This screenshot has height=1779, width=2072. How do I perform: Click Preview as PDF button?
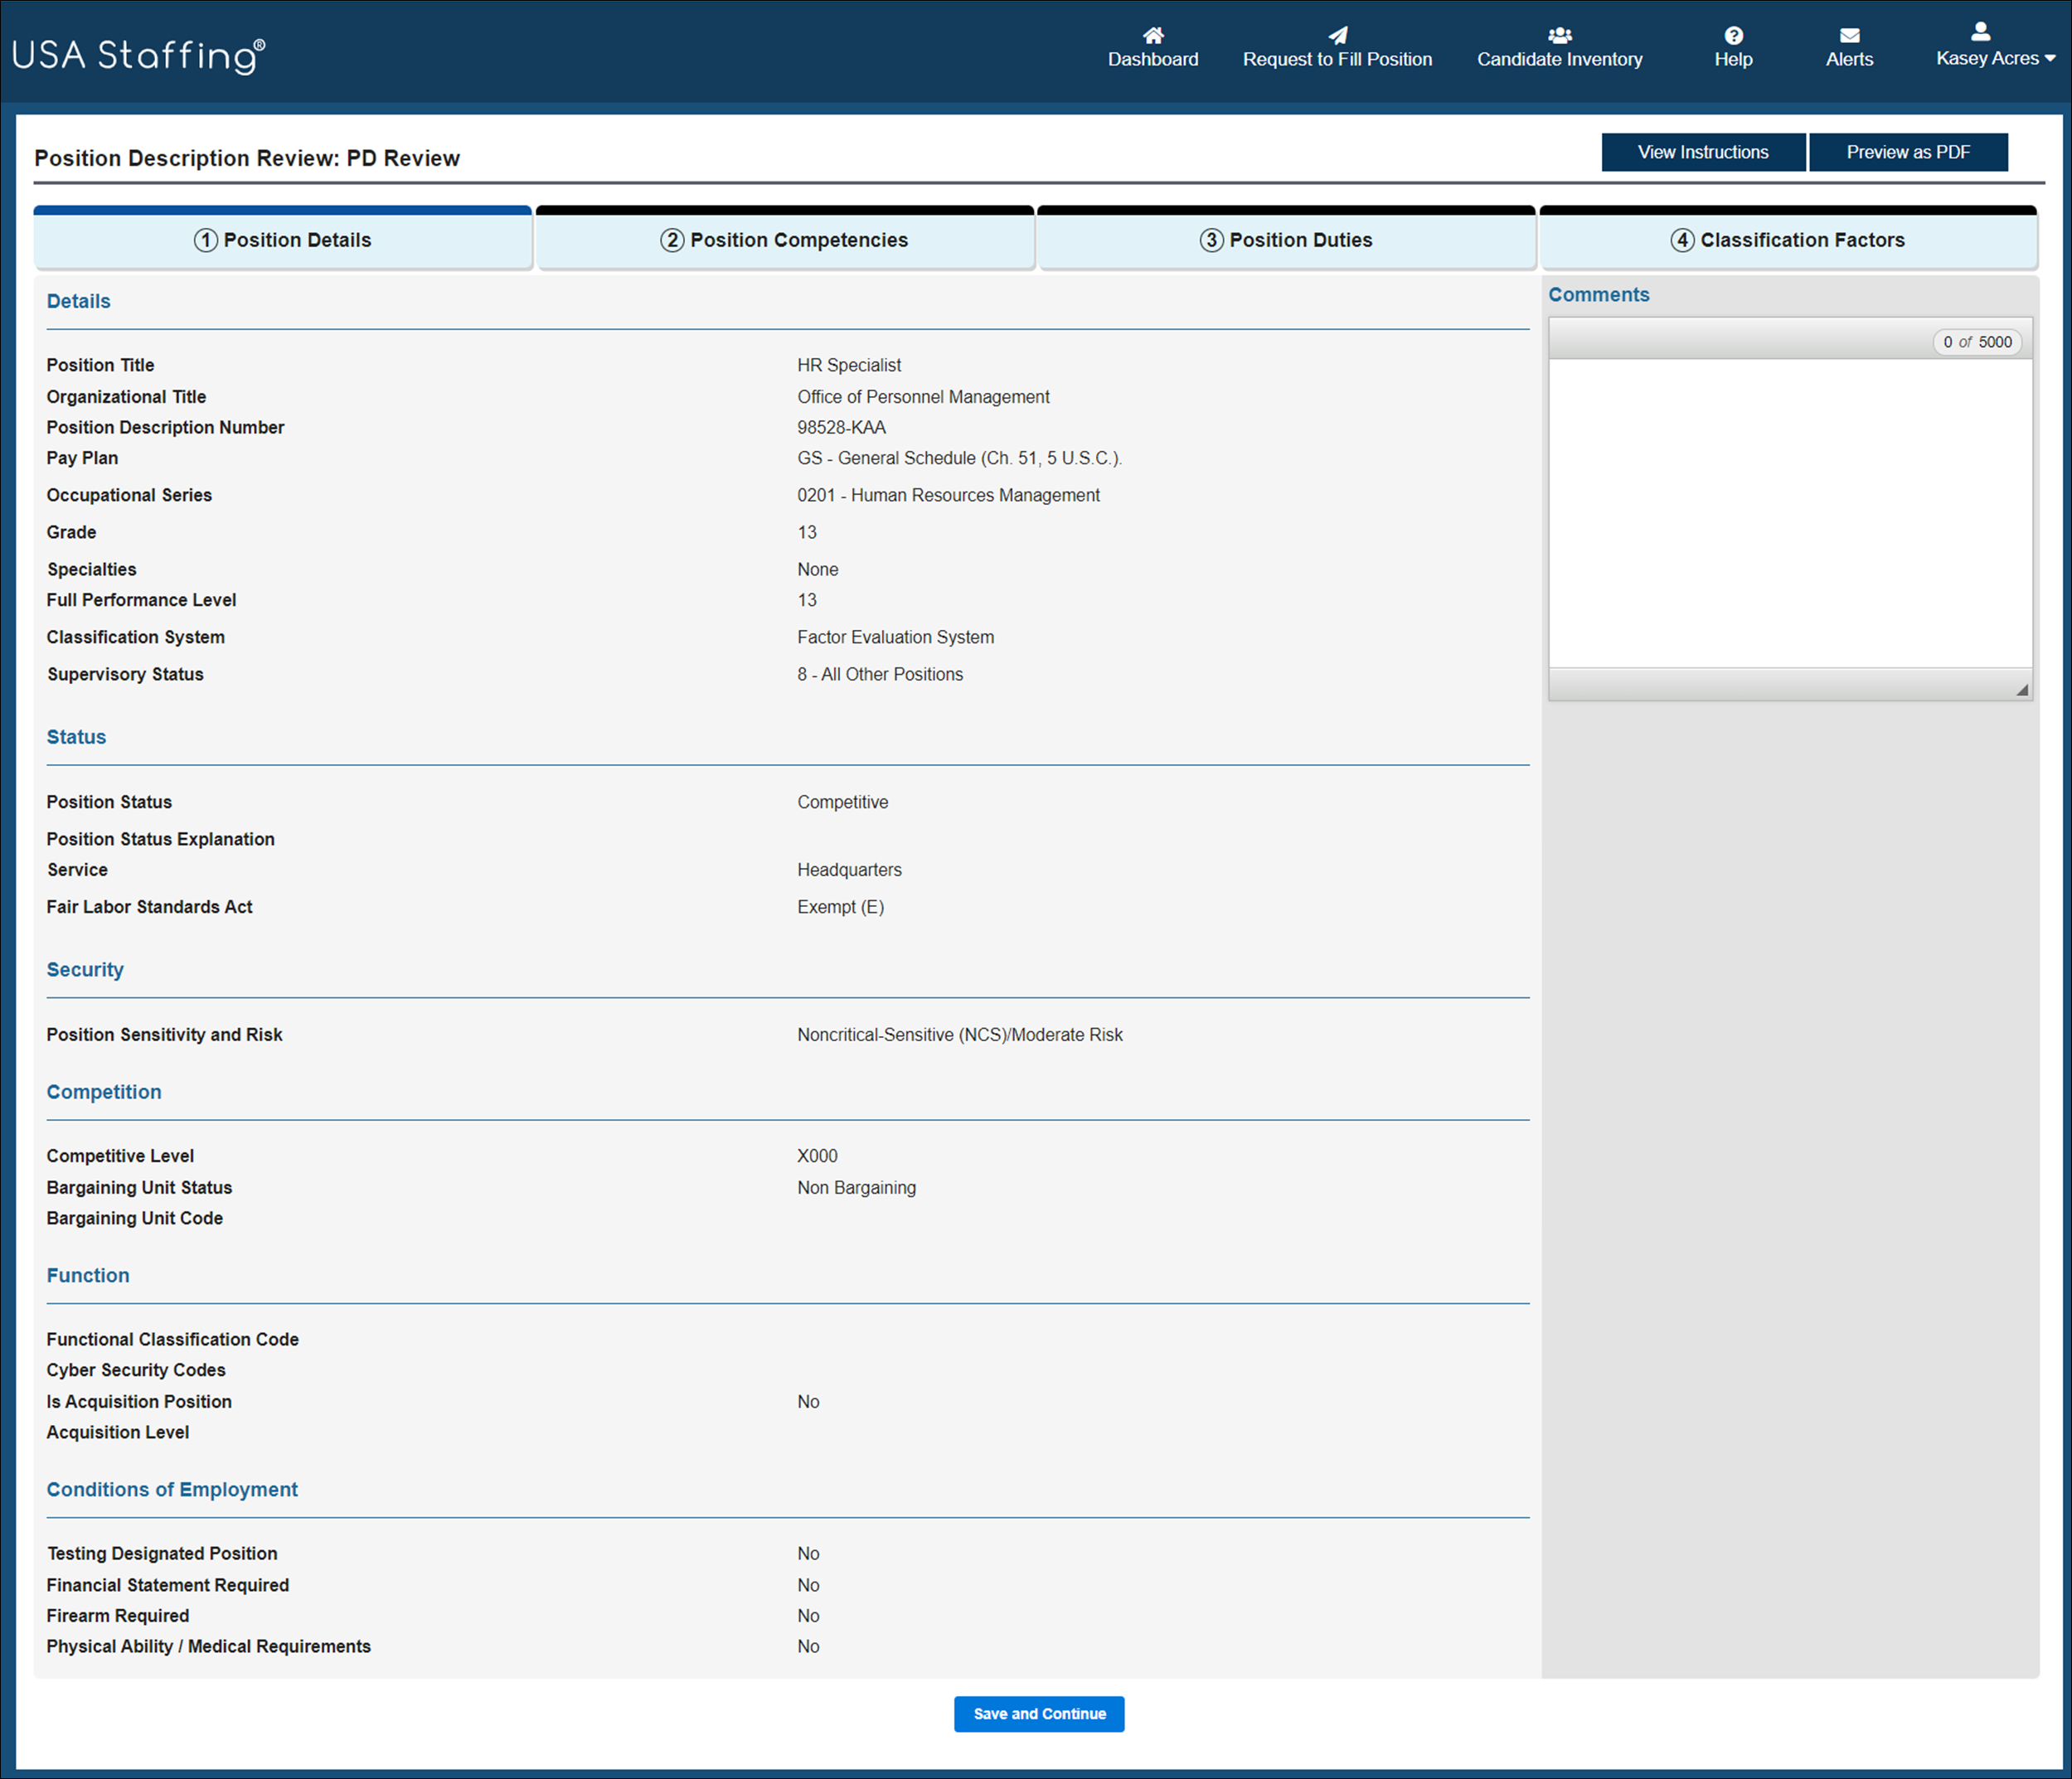coord(1907,152)
